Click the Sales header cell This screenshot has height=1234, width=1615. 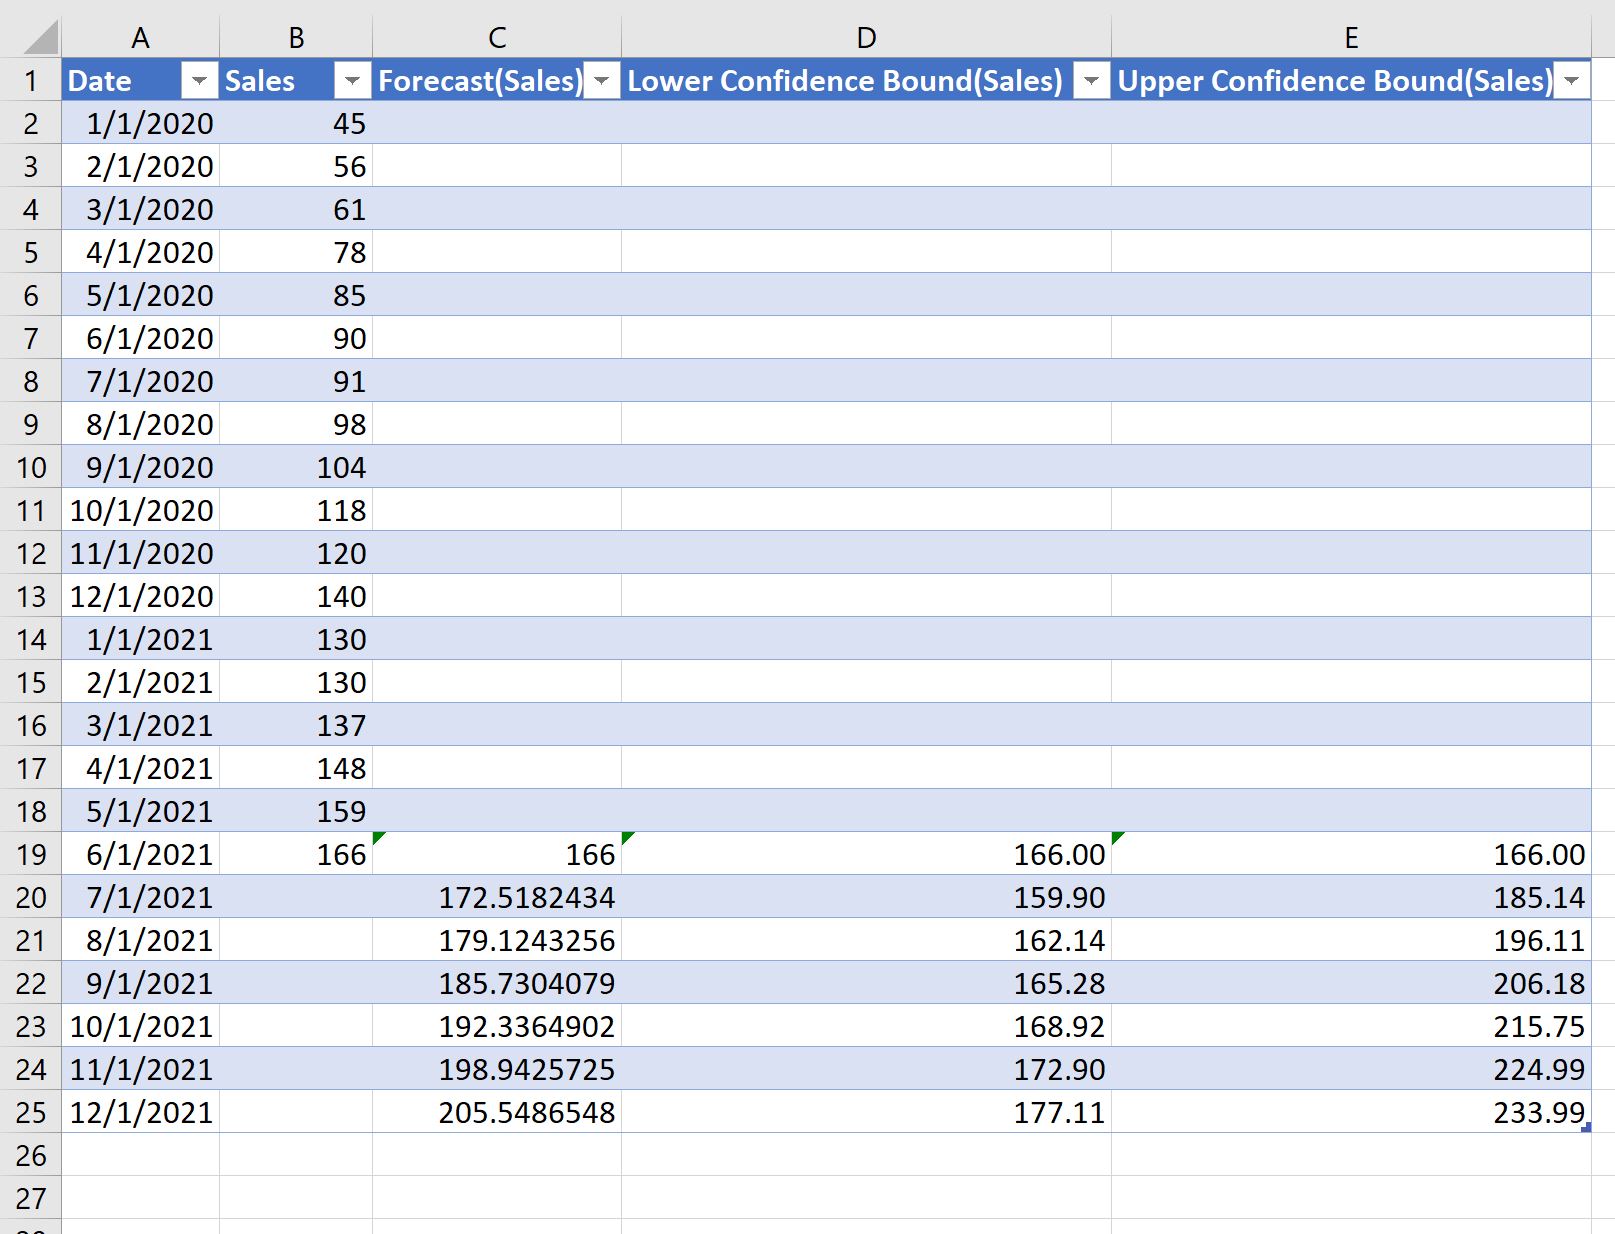click(296, 81)
